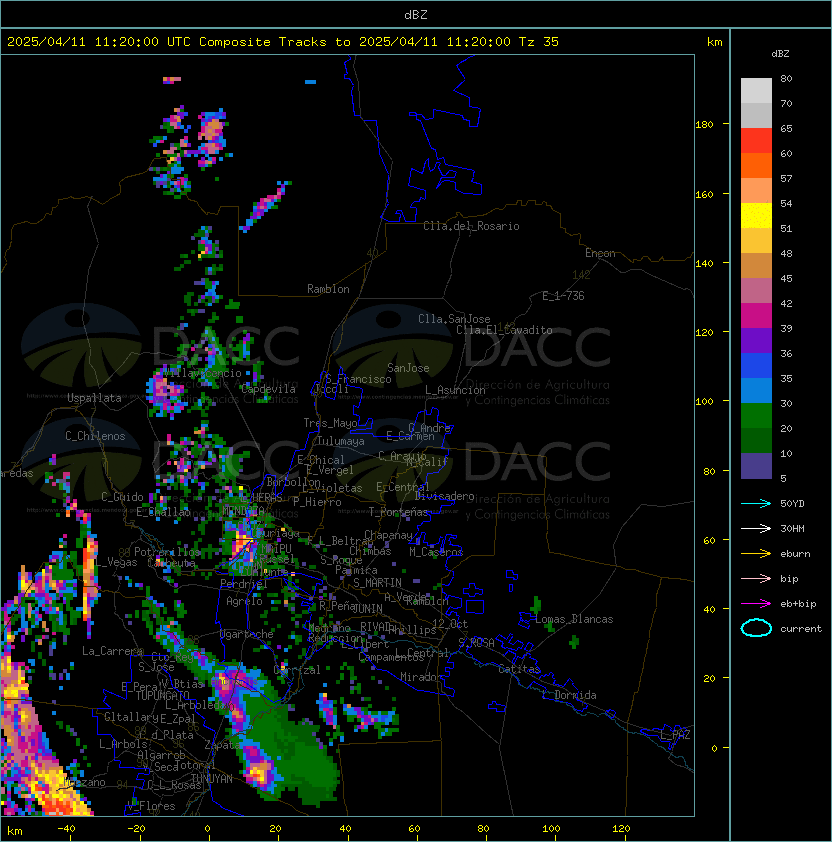This screenshot has height=842, width=832.
Task: Click the cyan 50YD track arrow in legend
Action: [x=756, y=504]
